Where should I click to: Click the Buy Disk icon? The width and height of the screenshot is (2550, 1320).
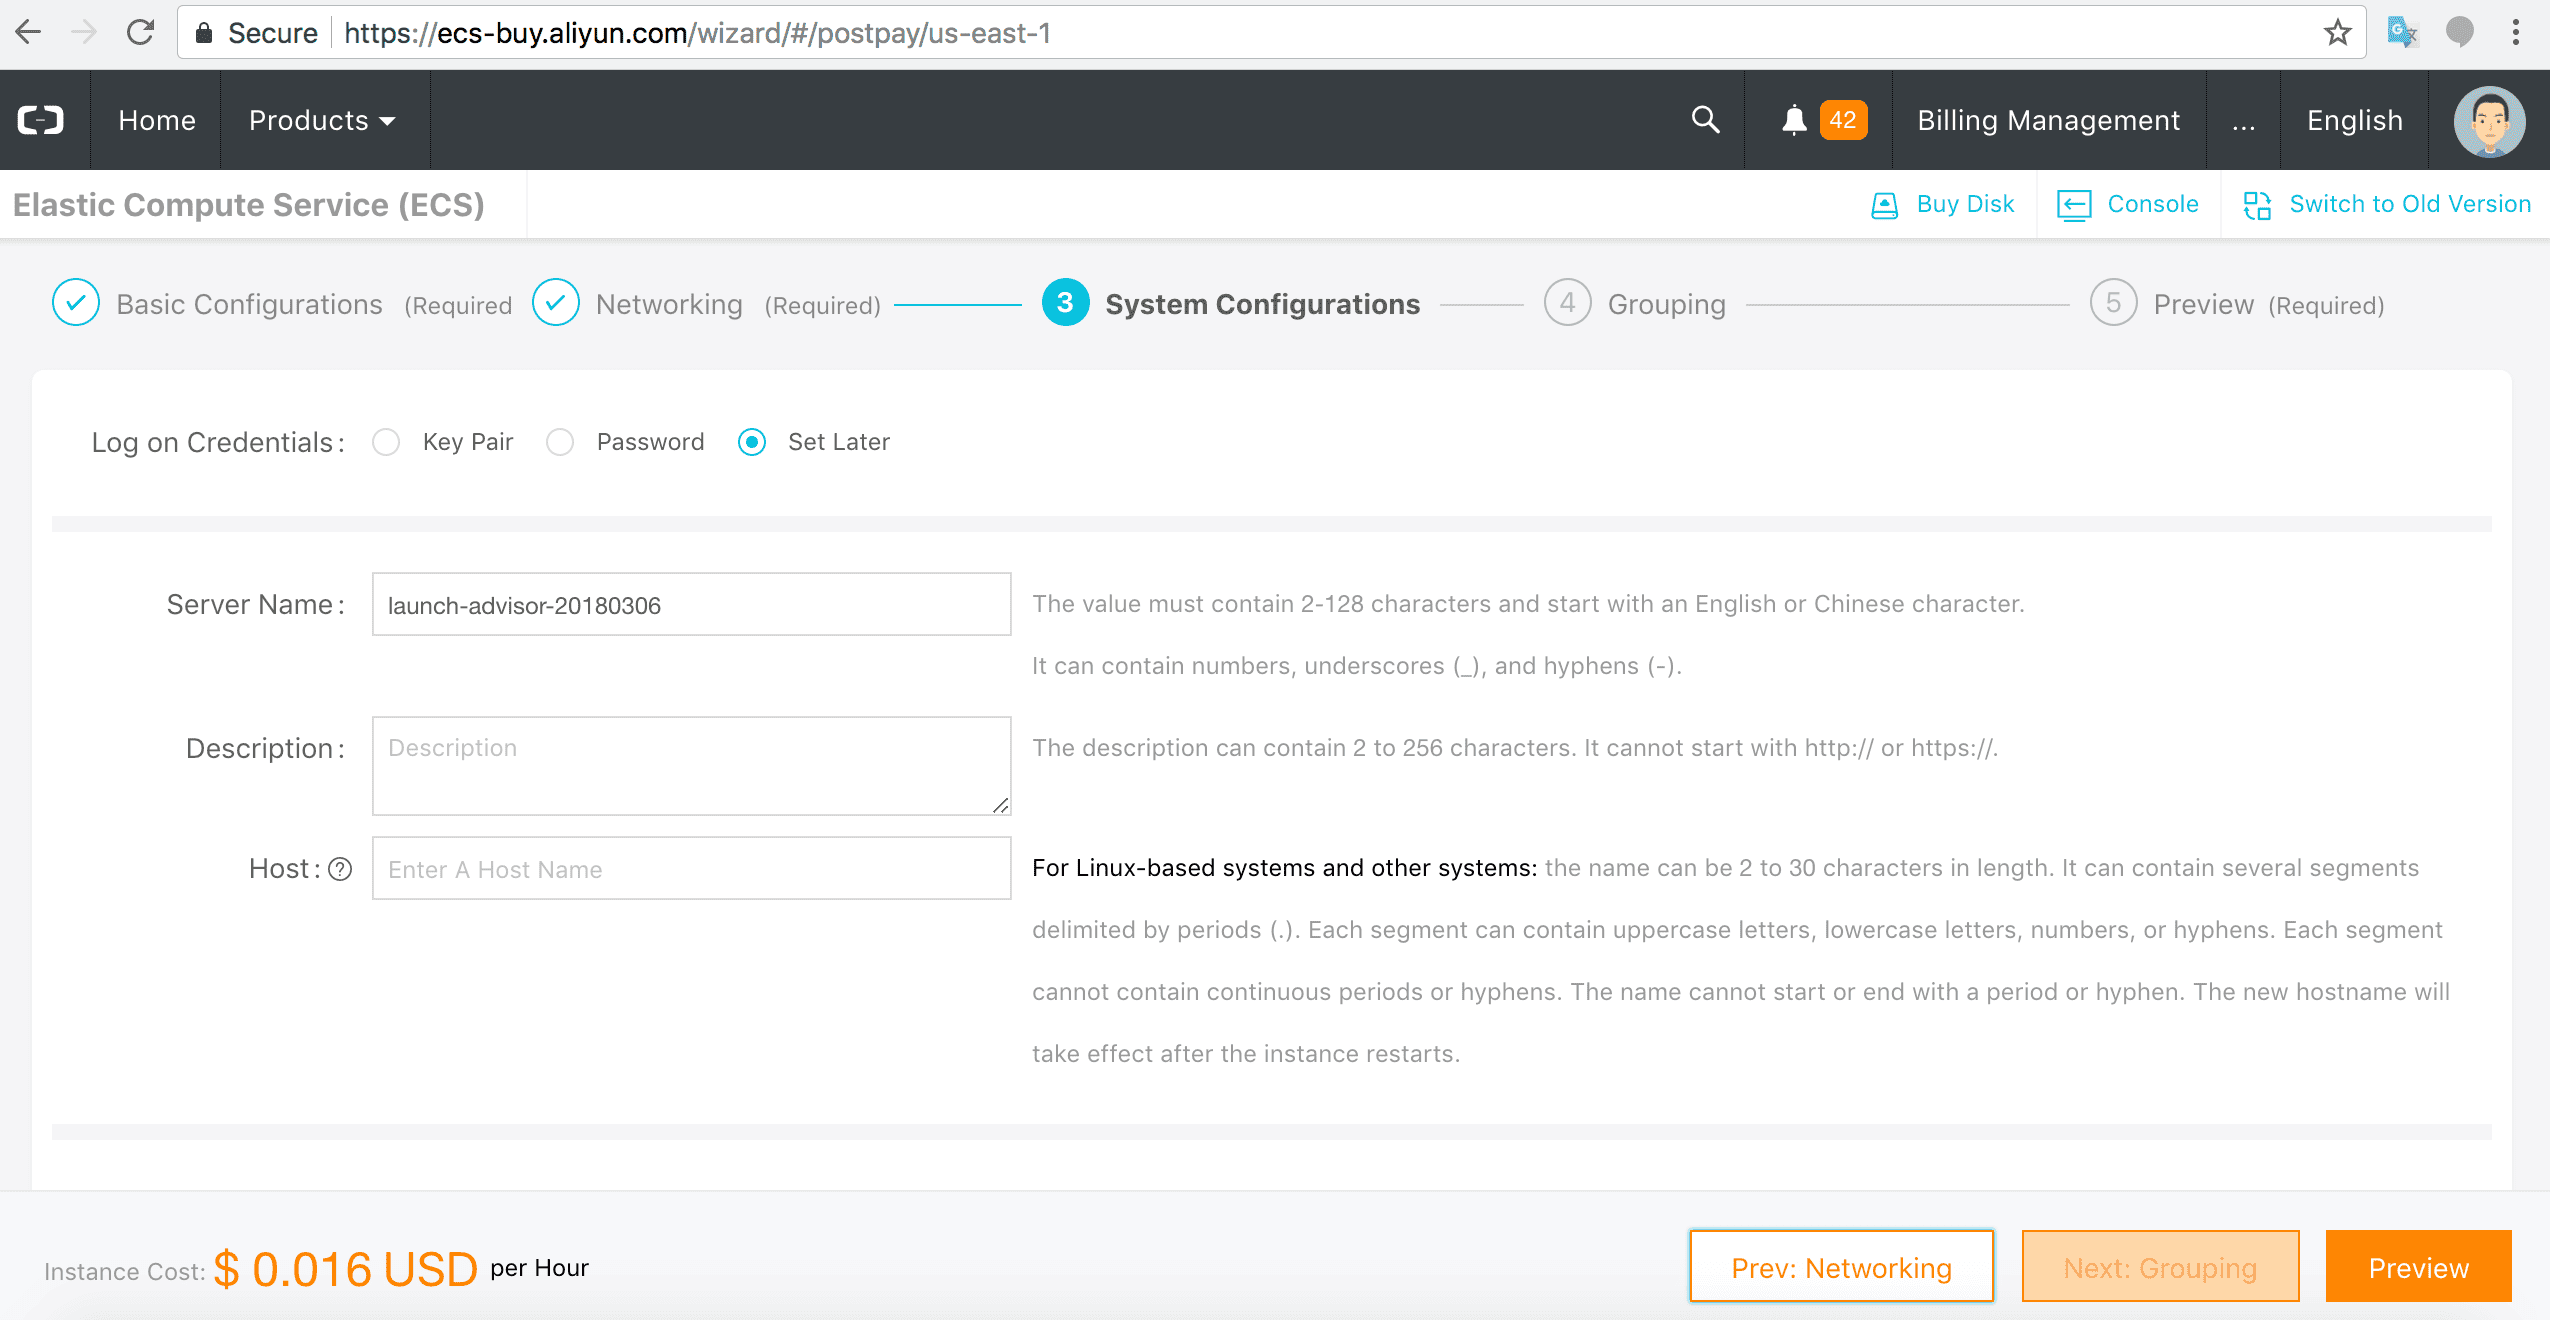[x=1884, y=205]
